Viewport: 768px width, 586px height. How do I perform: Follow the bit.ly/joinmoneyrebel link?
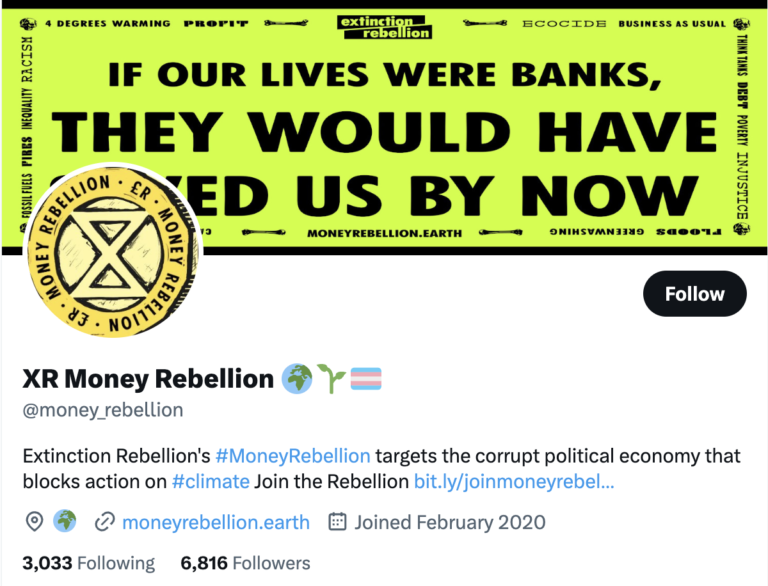514,481
